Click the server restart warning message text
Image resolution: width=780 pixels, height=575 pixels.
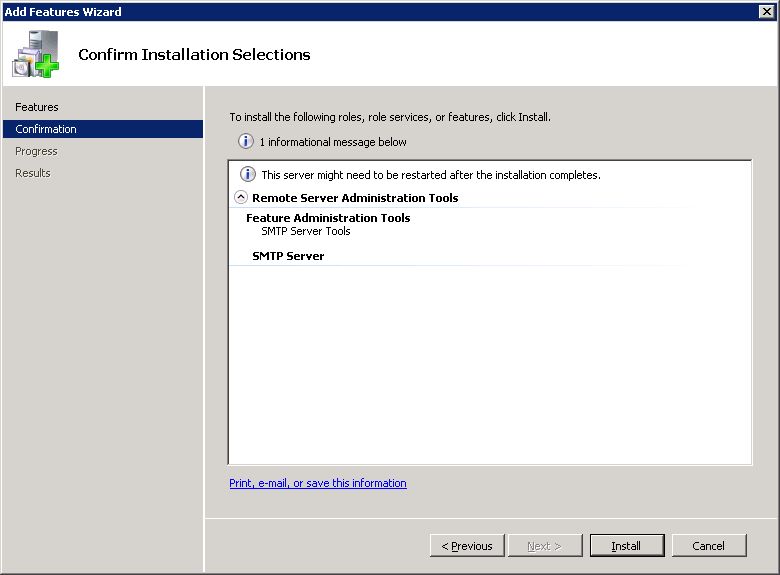pos(430,175)
